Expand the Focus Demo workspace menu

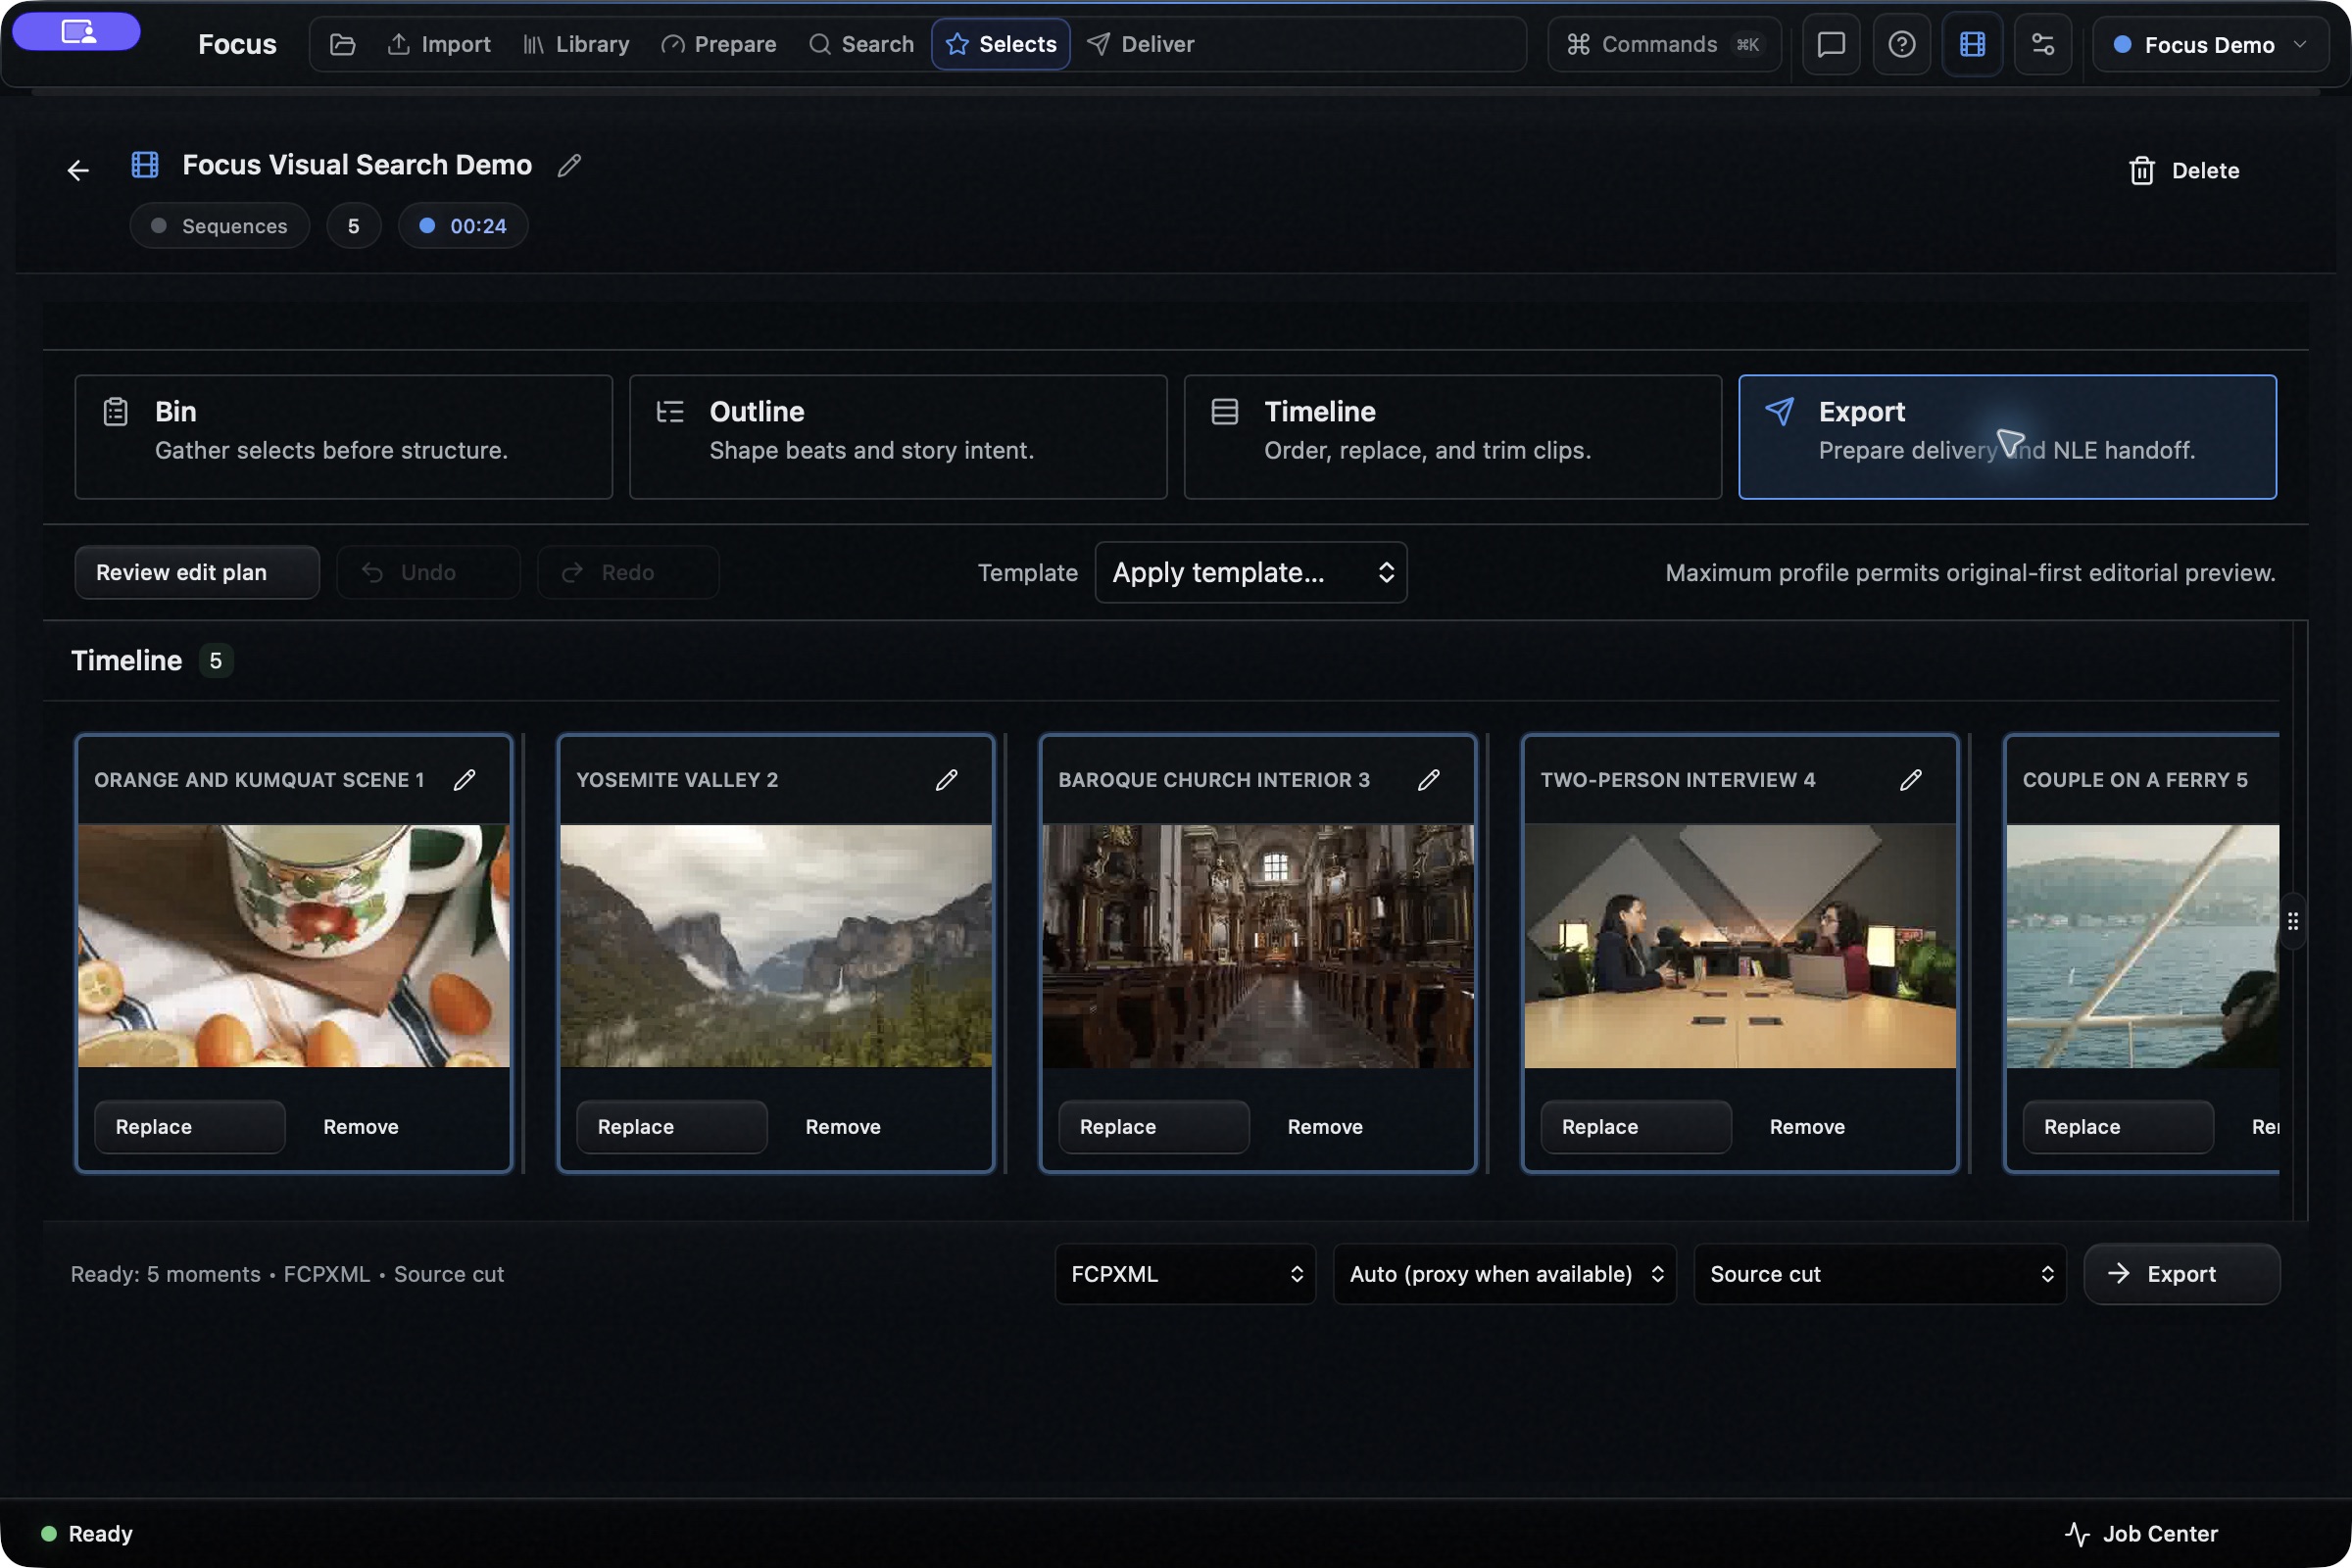[x=2211, y=44]
